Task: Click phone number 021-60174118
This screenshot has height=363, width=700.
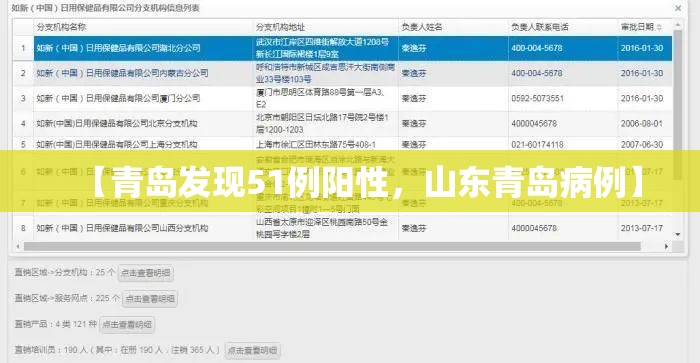Action: tap(538, 145)
